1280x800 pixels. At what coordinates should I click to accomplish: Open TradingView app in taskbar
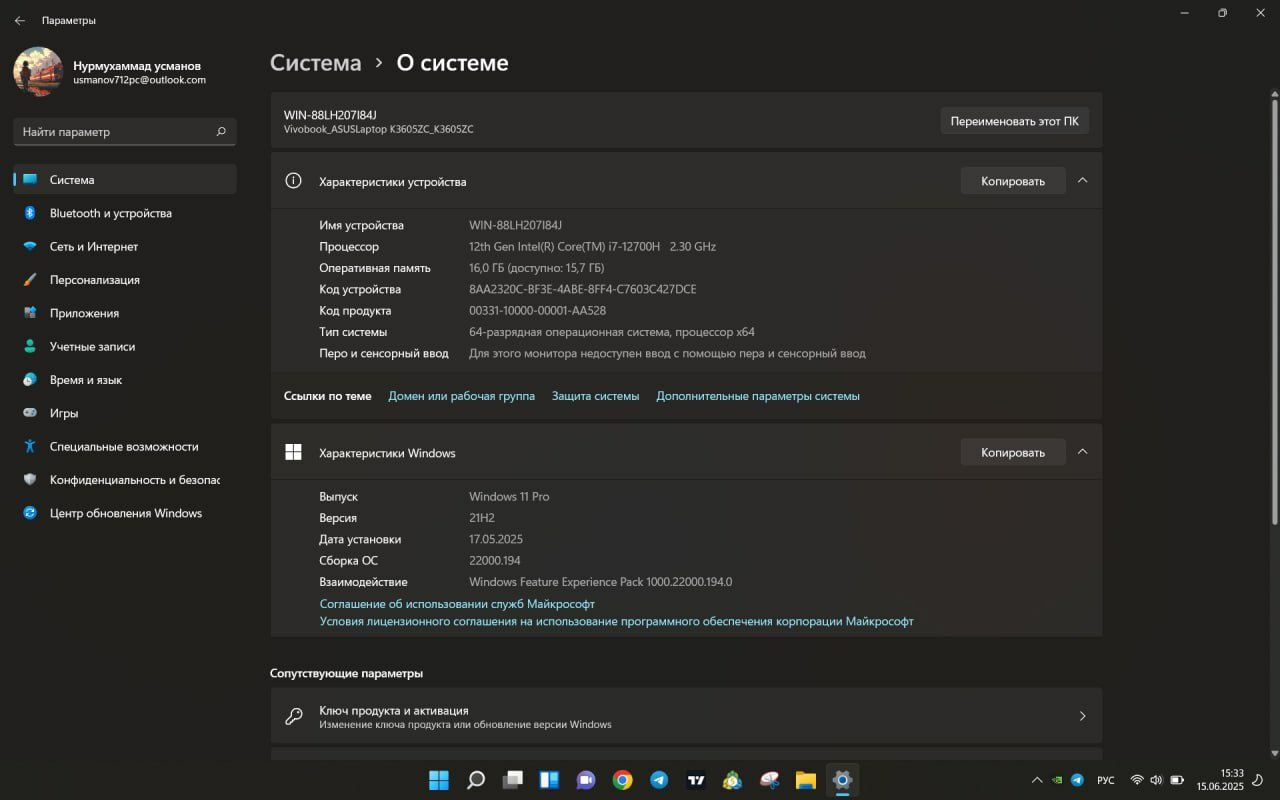(696, 780)
